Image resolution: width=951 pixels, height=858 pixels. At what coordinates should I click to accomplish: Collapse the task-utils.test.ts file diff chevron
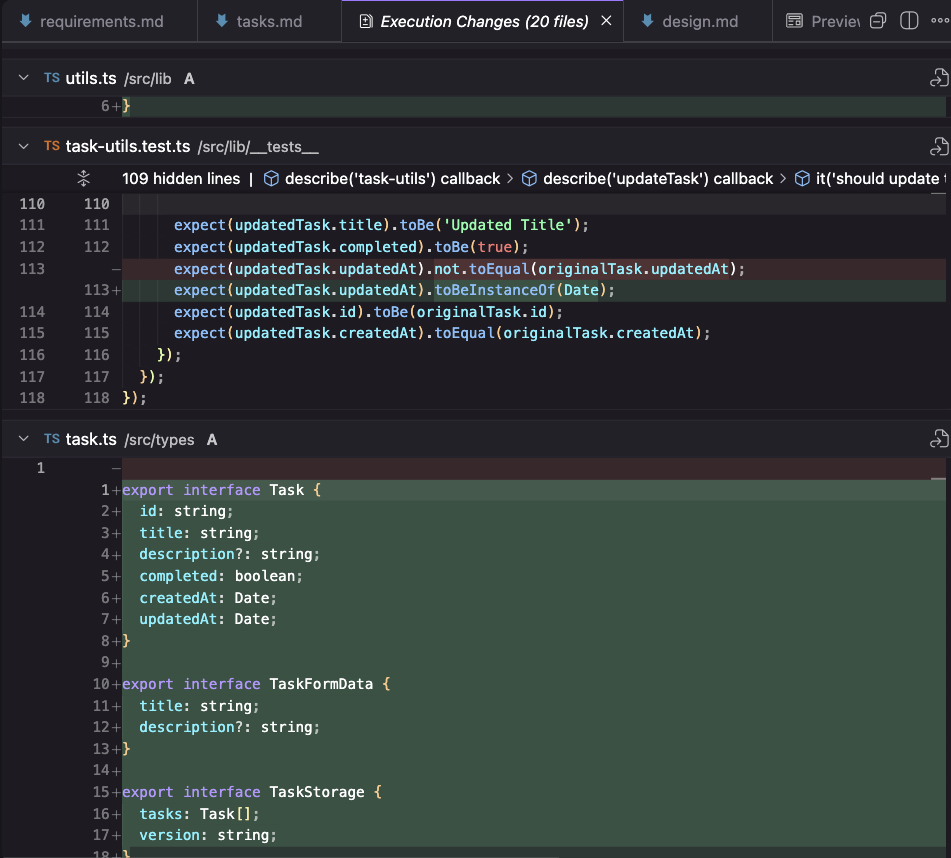24,146
